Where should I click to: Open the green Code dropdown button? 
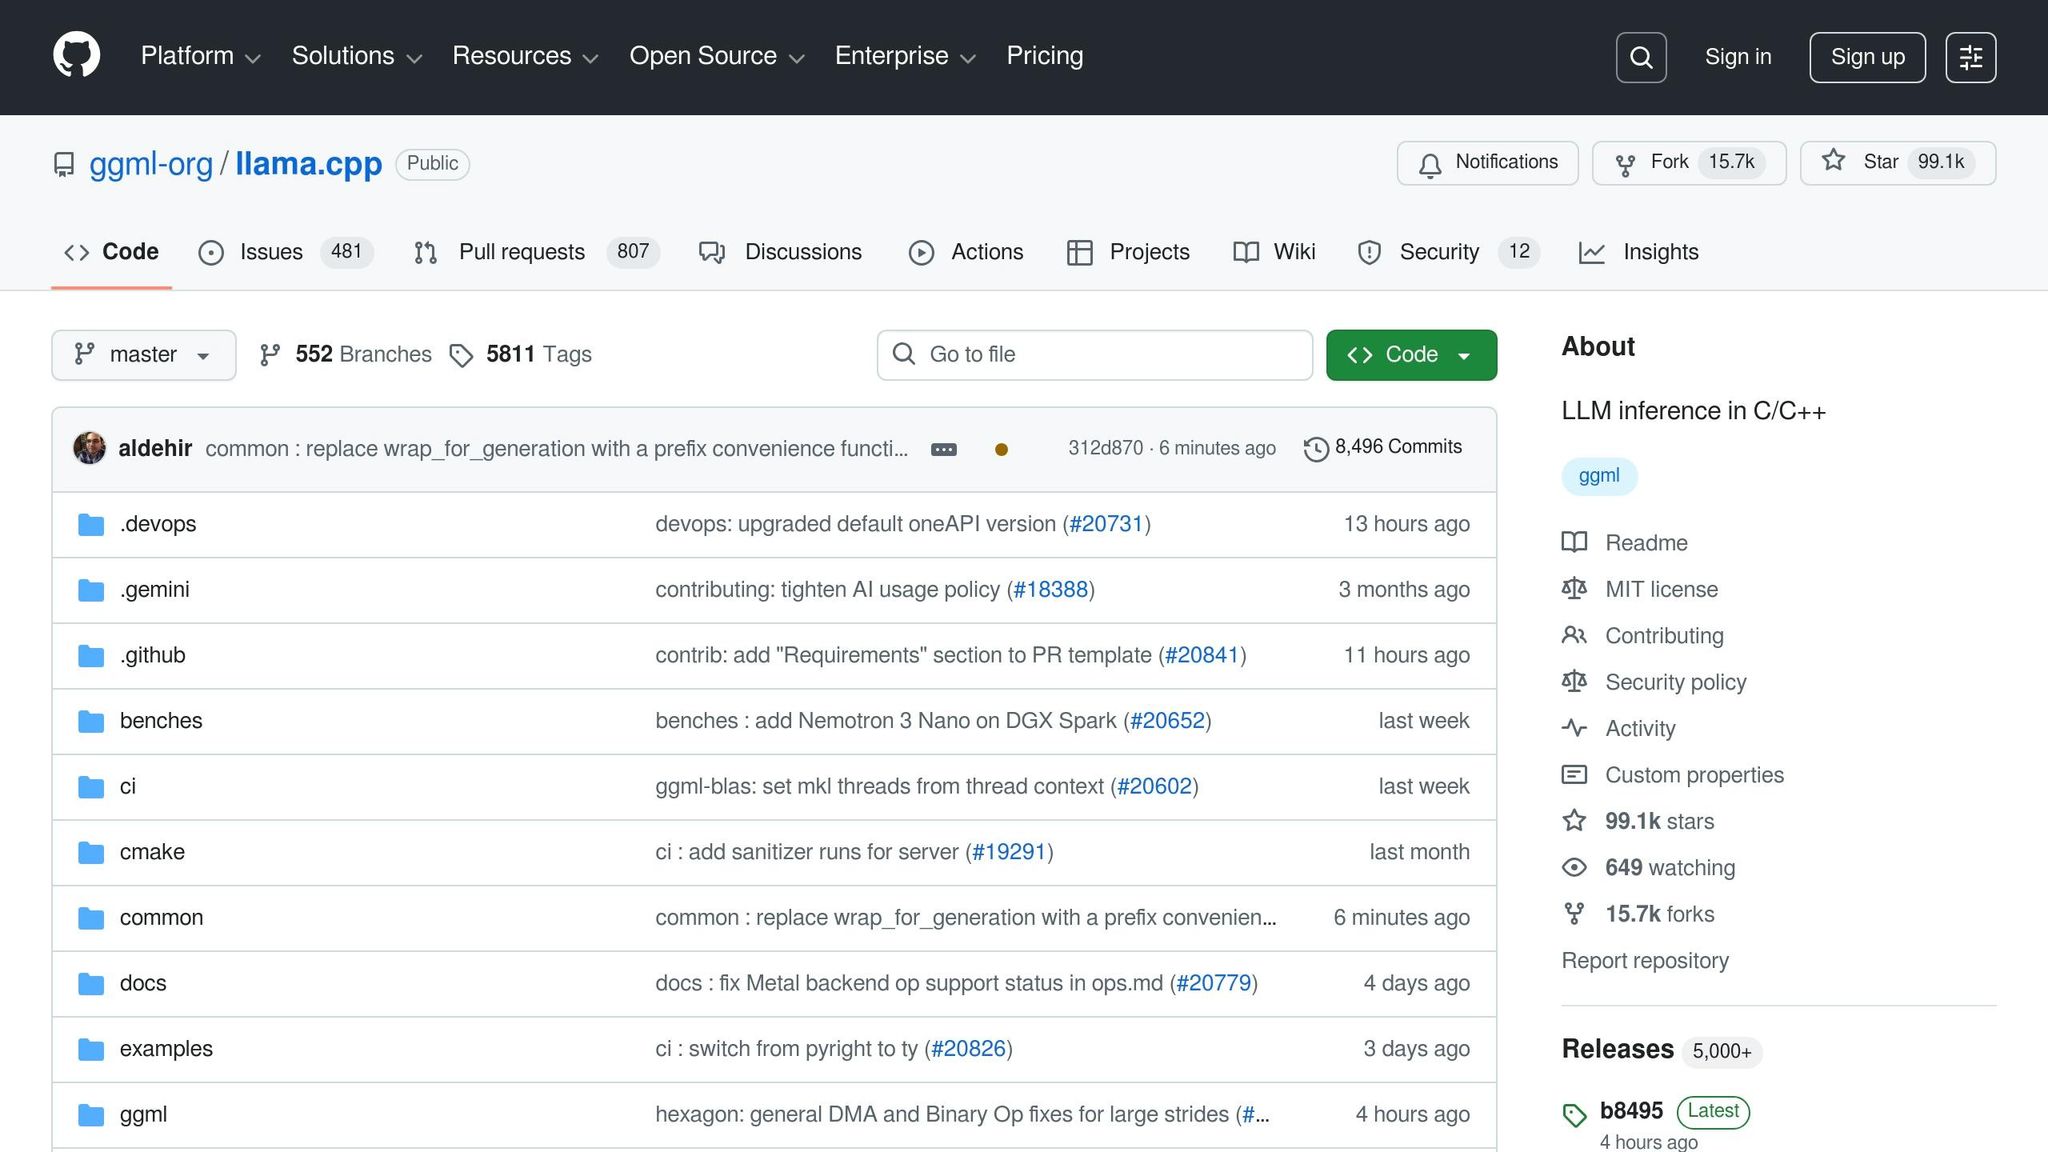(x=1410, y=355)
